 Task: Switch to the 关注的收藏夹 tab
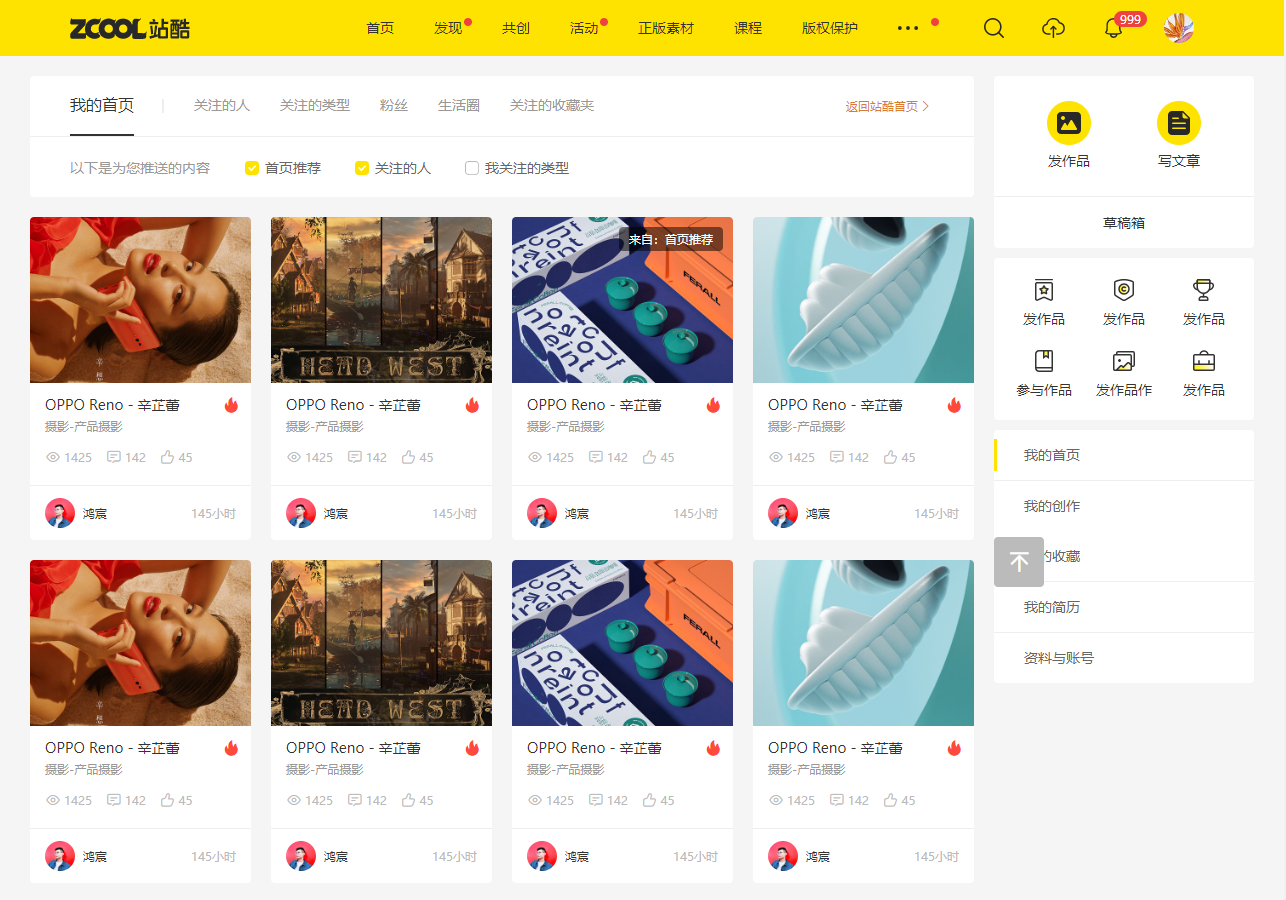click(x=552, y=105)
